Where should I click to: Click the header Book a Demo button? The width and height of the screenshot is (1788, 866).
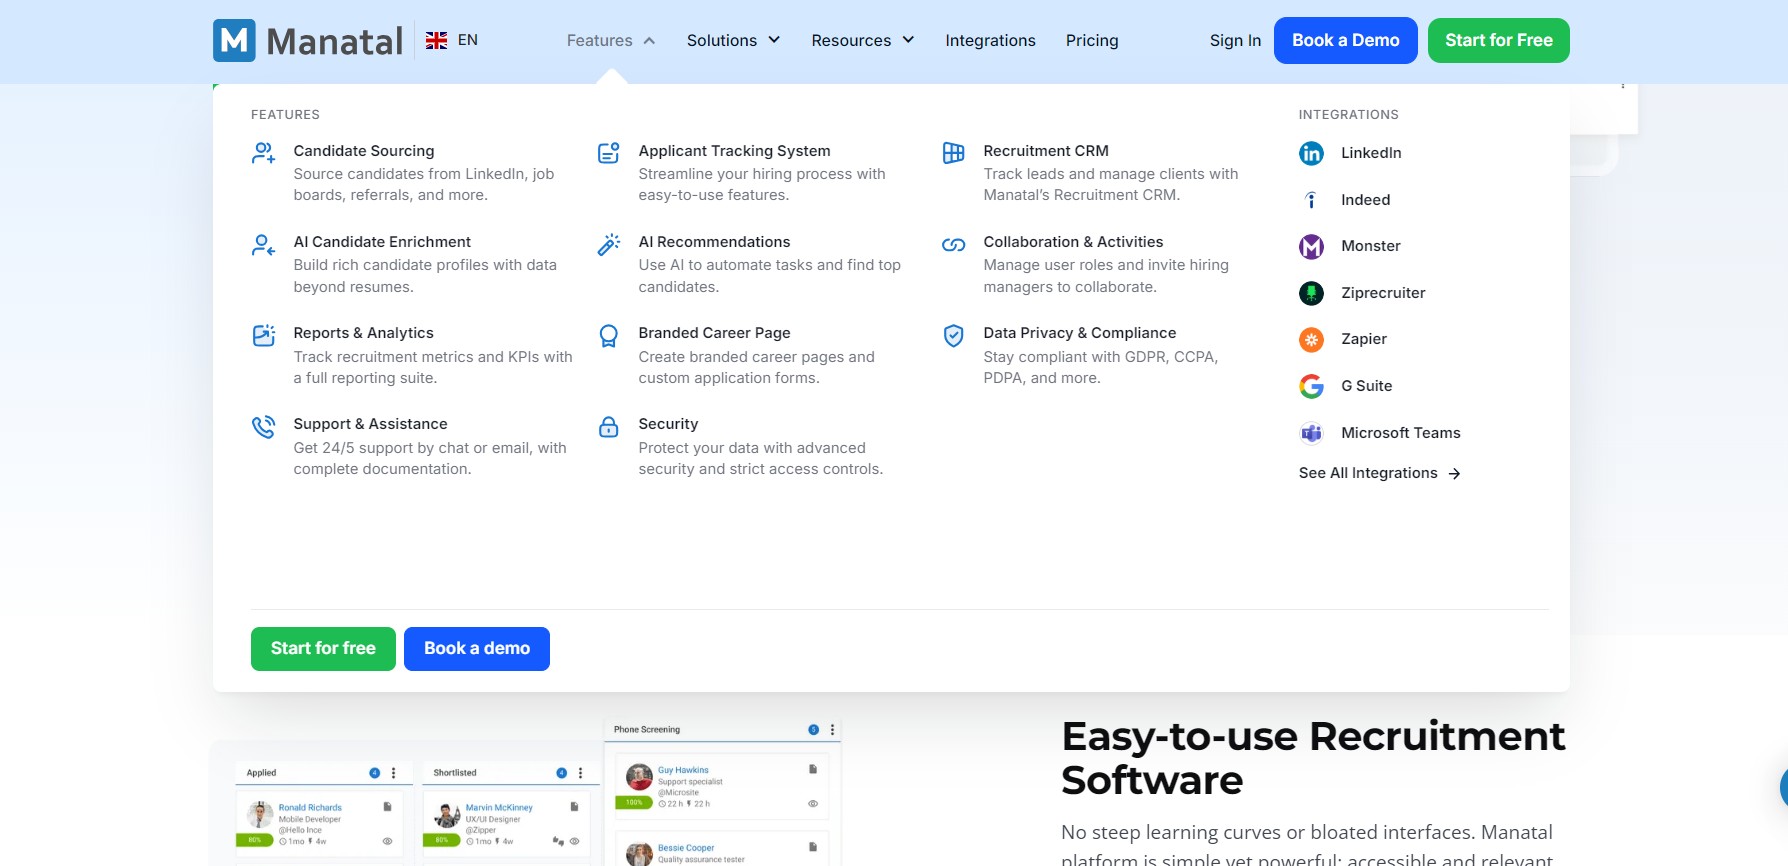(x=1345, y=40)
